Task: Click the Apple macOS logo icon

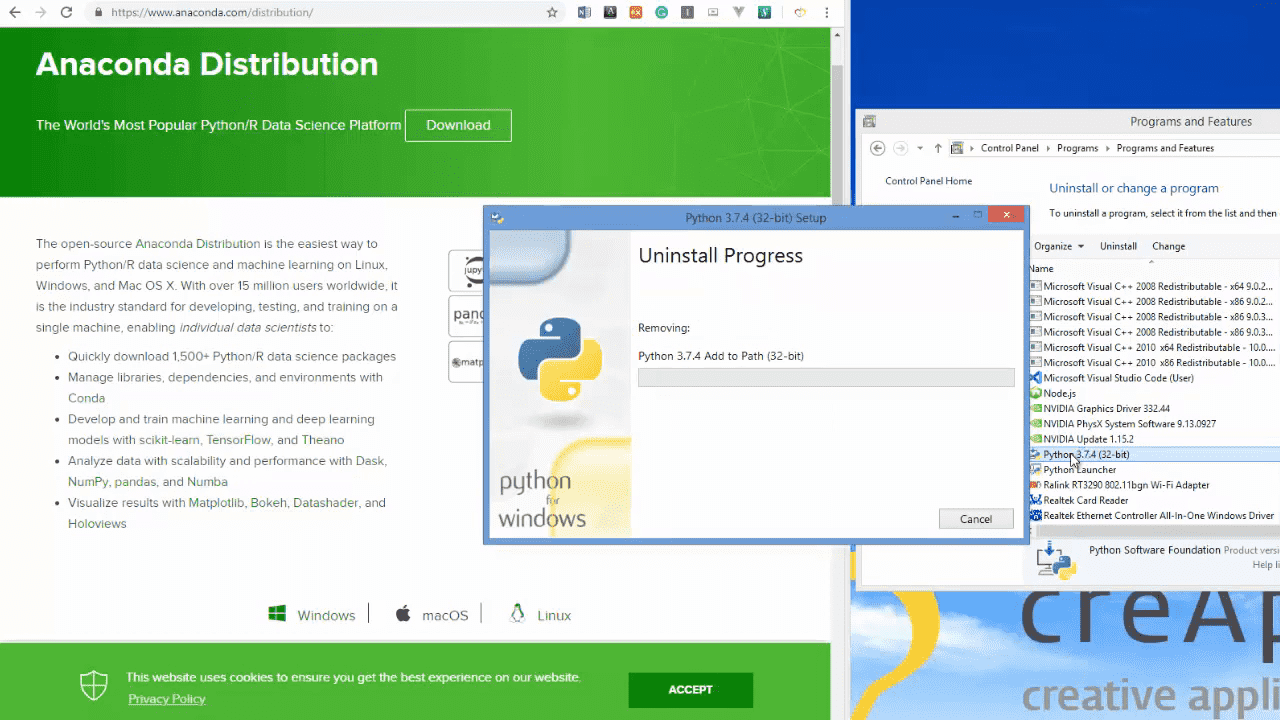Action: click(x=403, y=613)
